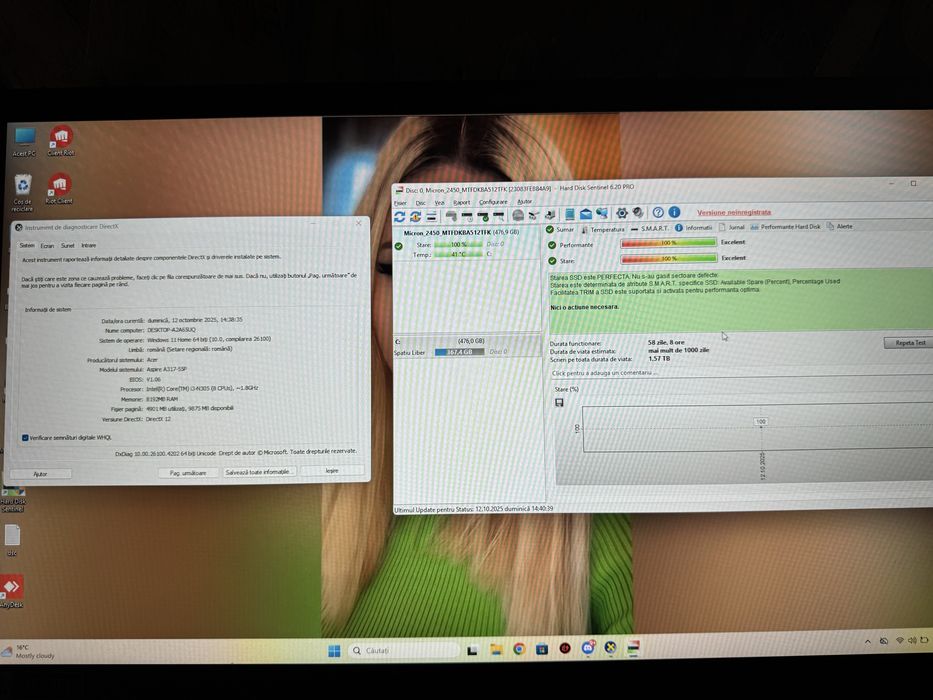The height and width of the screenshot is (700, 933).
Task: Open the Fișier menu in Hard Disk Sentinel
Action: coord(400,203)
